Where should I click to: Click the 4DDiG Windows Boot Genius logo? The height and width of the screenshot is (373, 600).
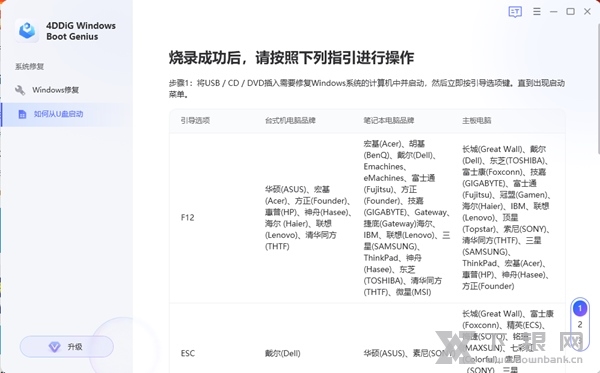(27, 31)
